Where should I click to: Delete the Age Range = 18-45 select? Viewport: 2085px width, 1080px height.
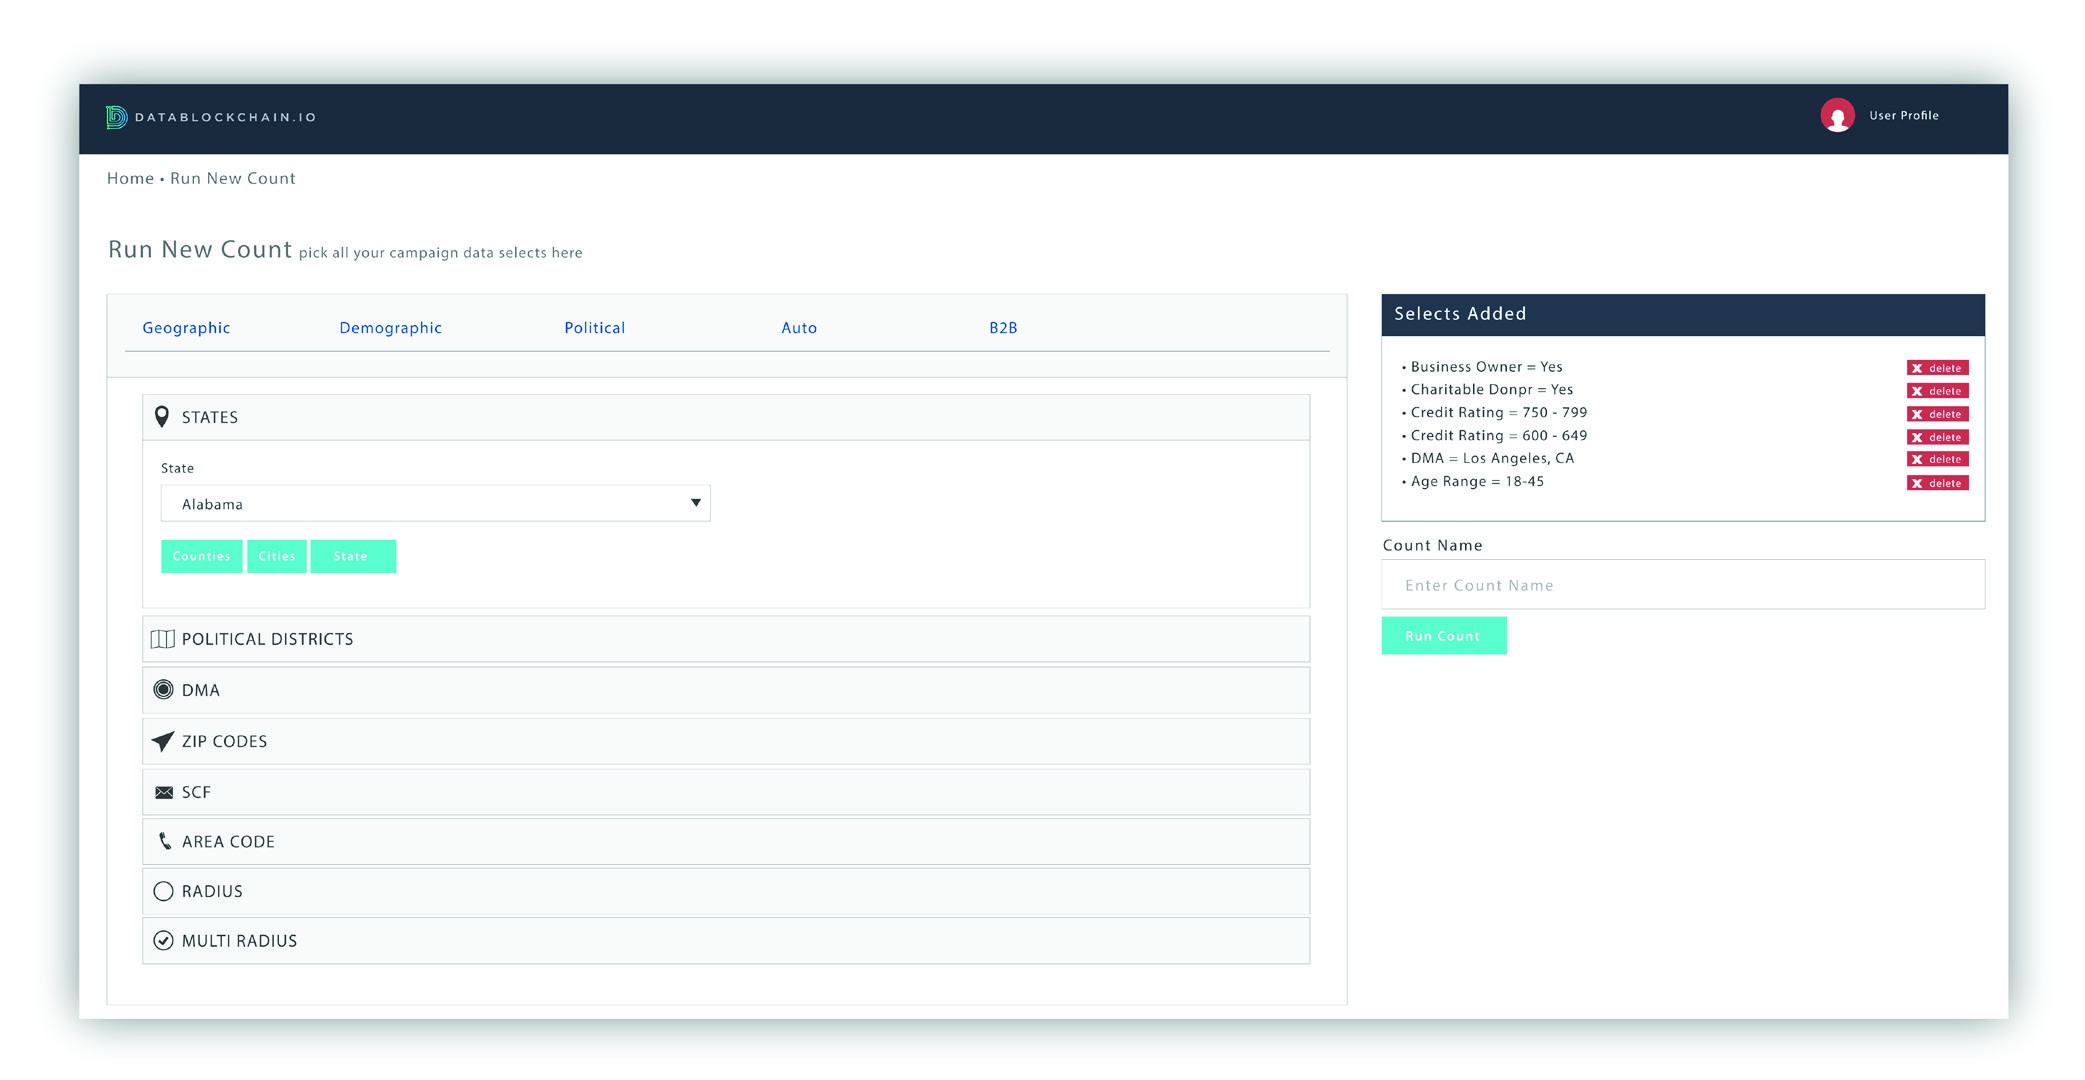coord(1937,483)
